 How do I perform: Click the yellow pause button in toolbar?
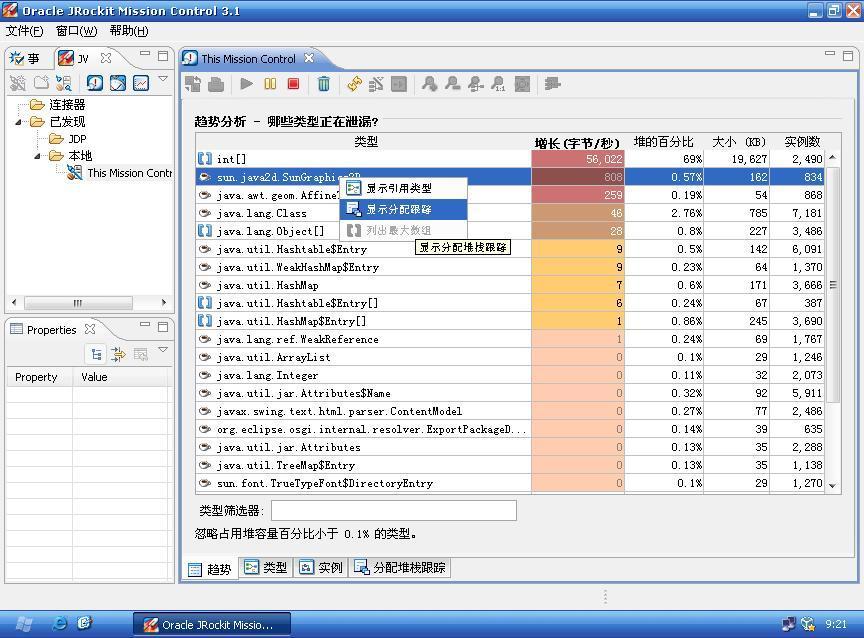[x=270, y=84]
